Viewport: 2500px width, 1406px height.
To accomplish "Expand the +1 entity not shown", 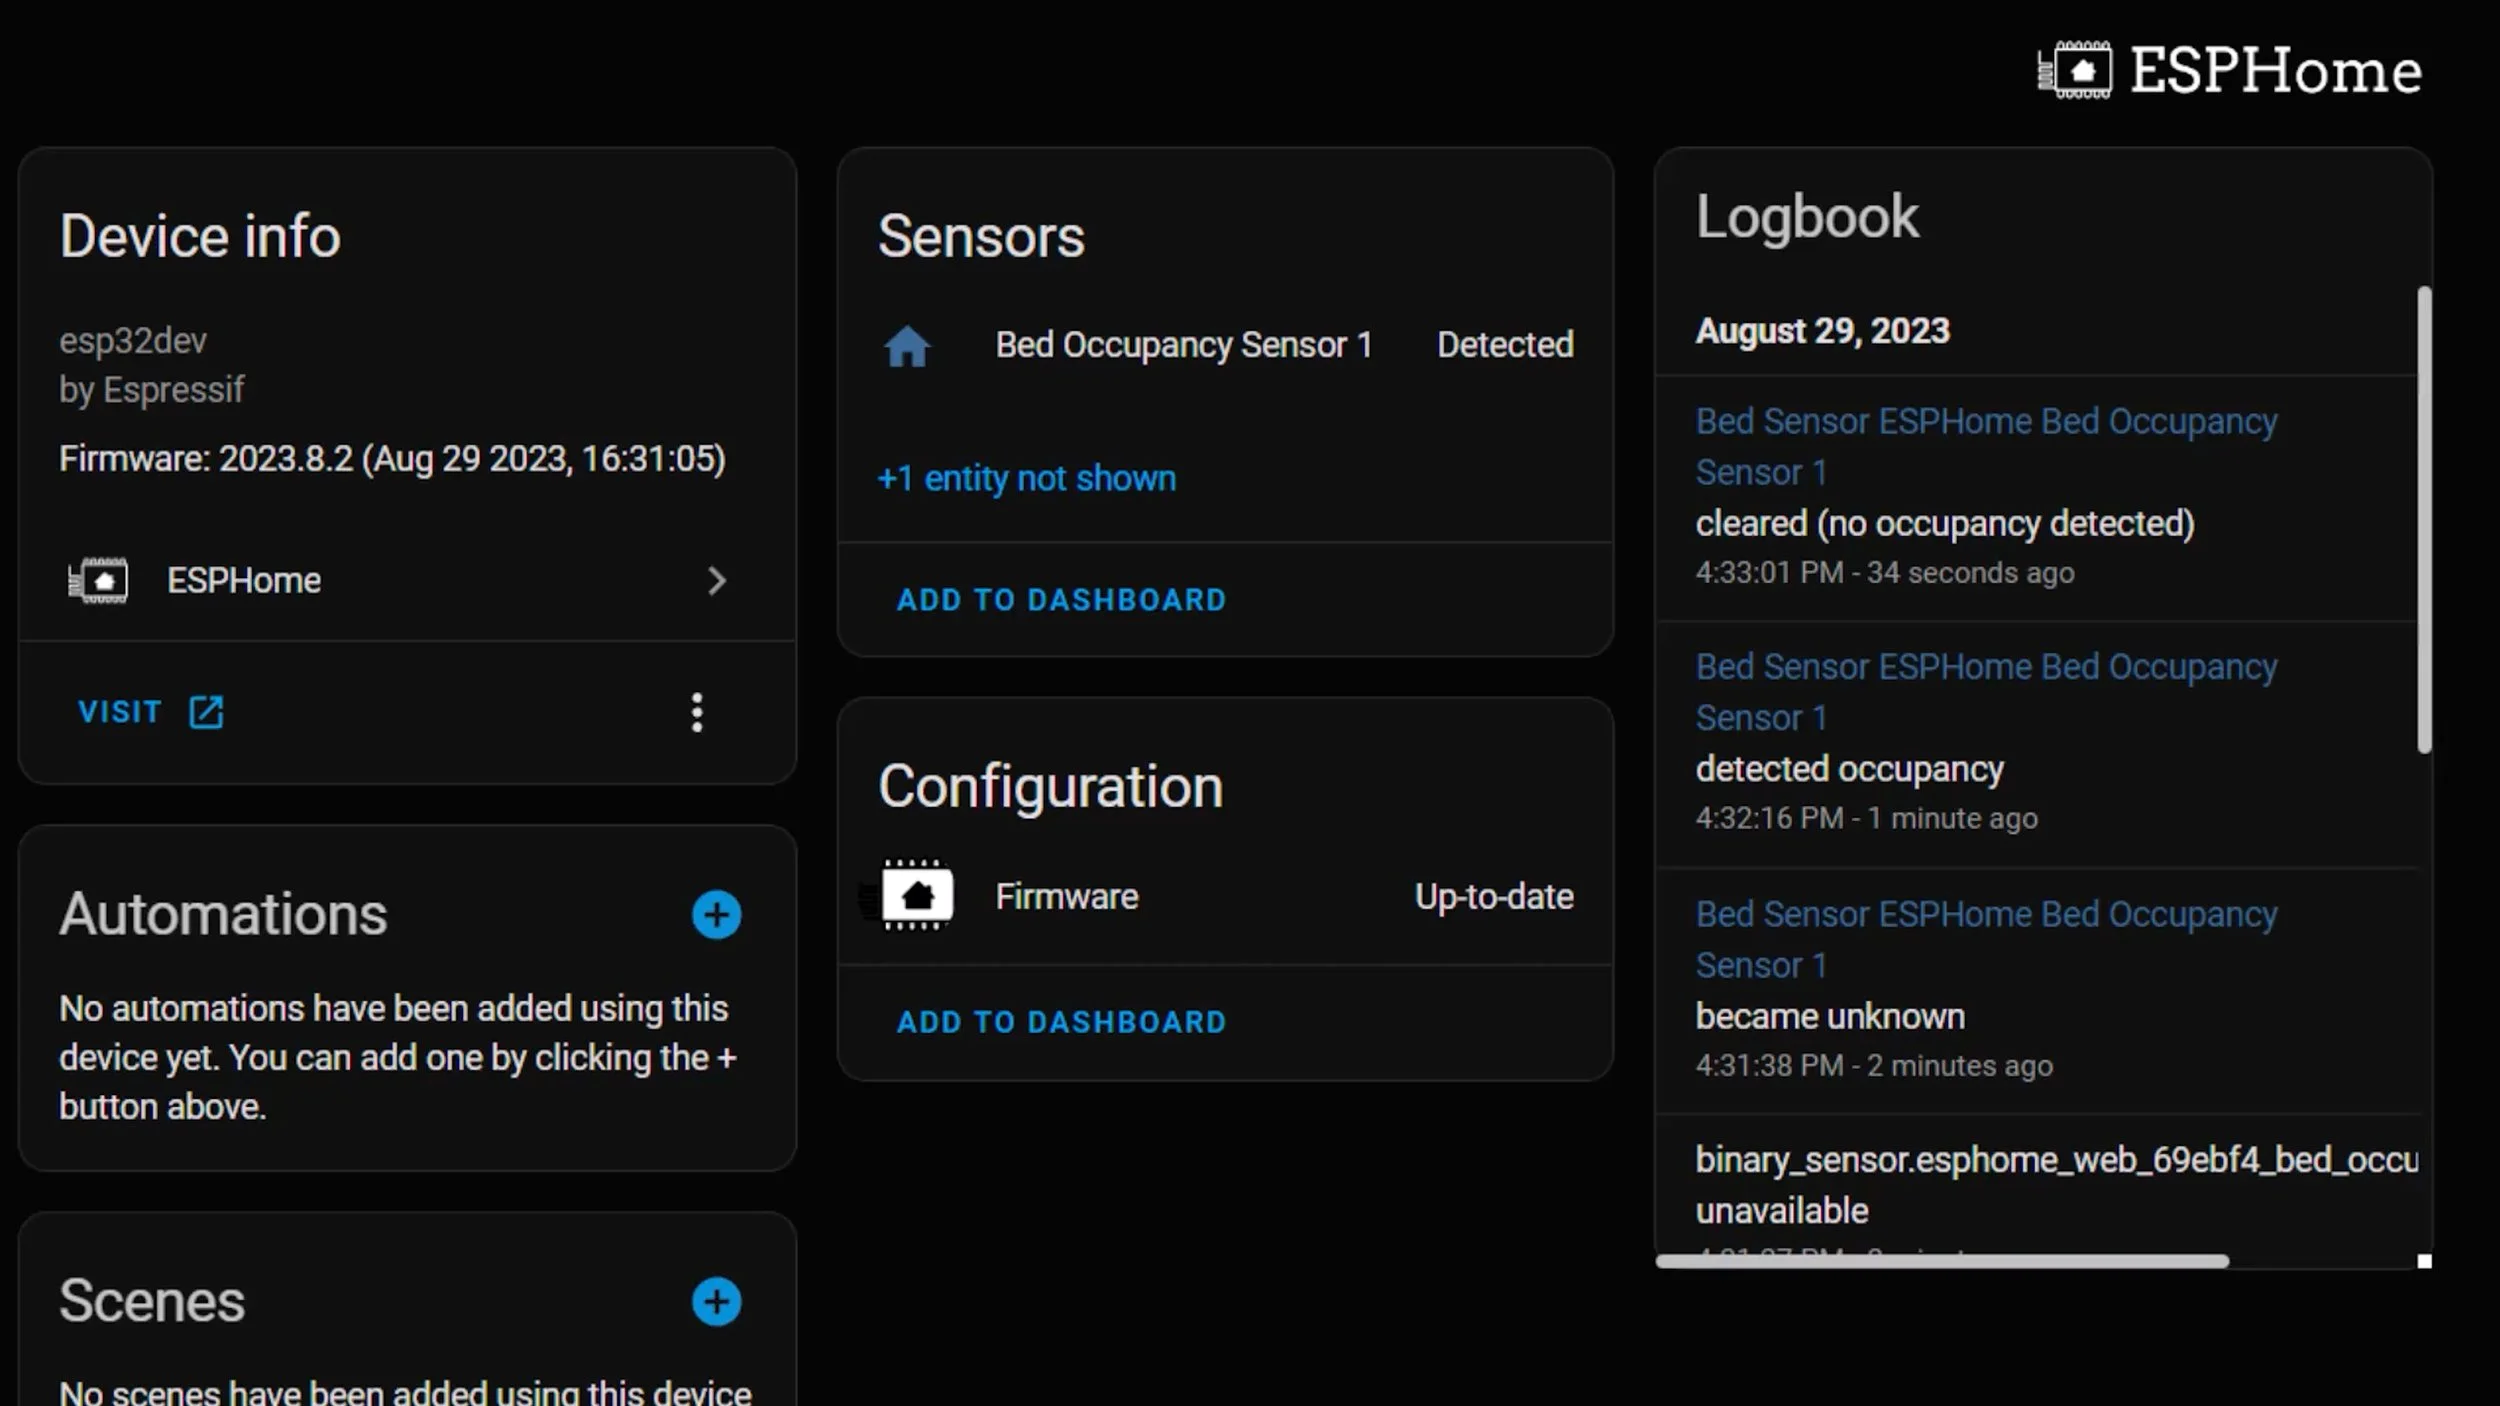I will pyautogui.click(x=1026, y=478).
